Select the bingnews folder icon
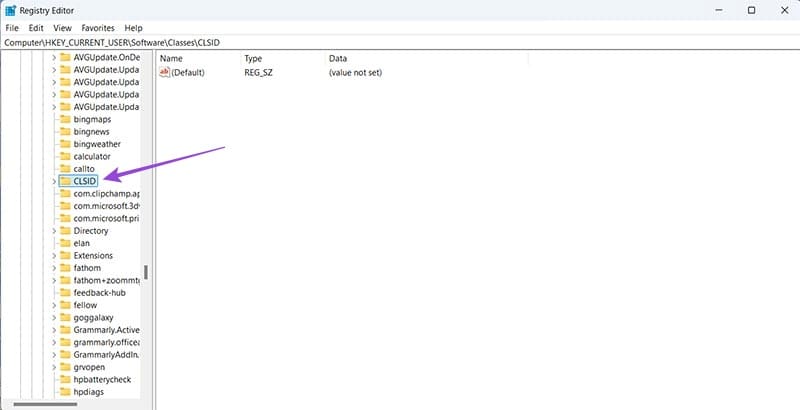 [65, 132]
